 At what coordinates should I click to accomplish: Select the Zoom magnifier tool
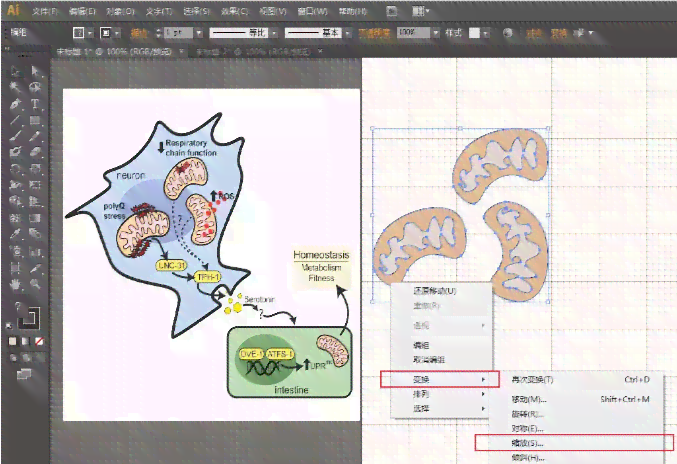(35, 284)
